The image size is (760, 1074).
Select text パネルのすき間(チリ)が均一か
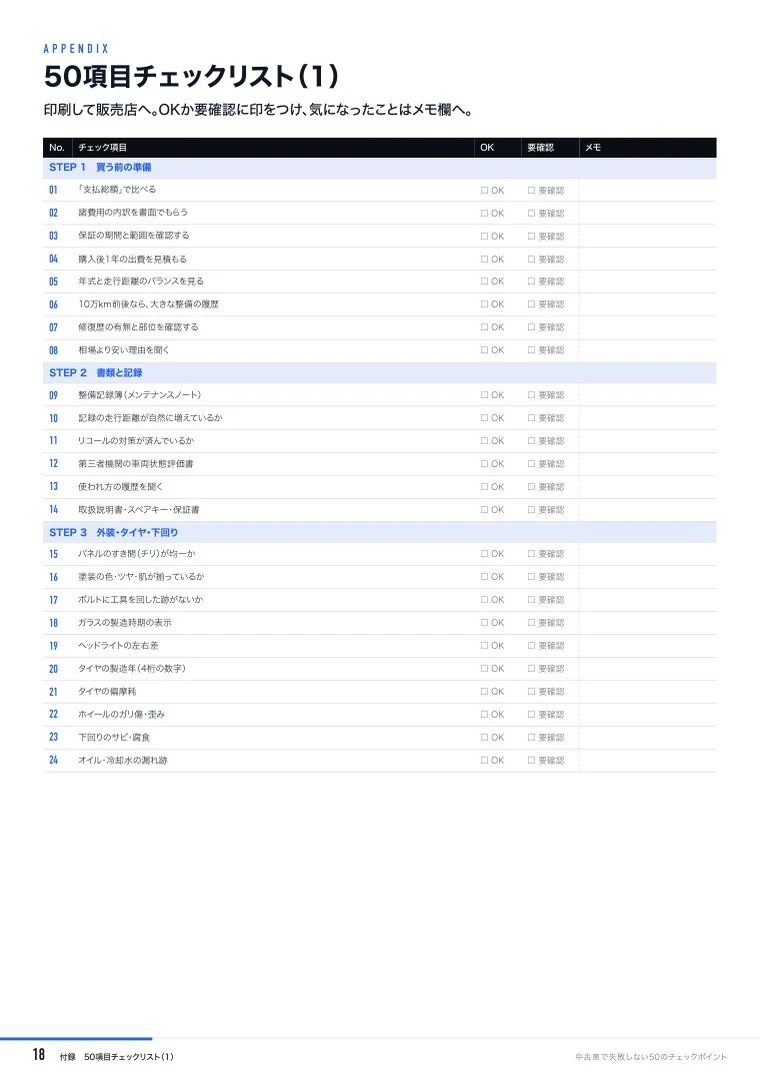click(137, 553)
